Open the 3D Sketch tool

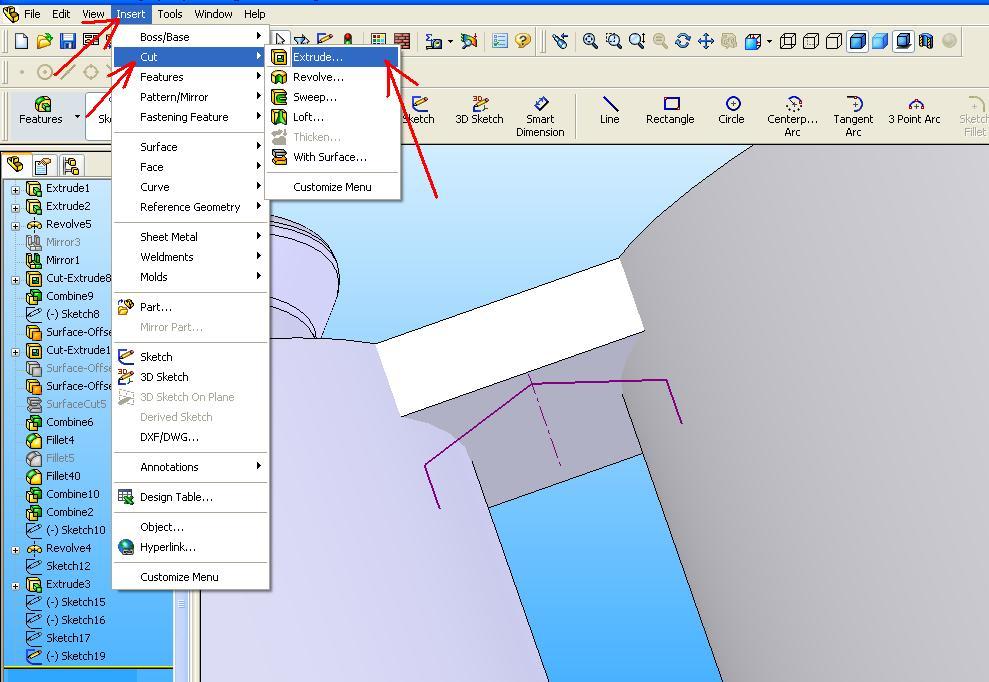click(x=479, y=110)
